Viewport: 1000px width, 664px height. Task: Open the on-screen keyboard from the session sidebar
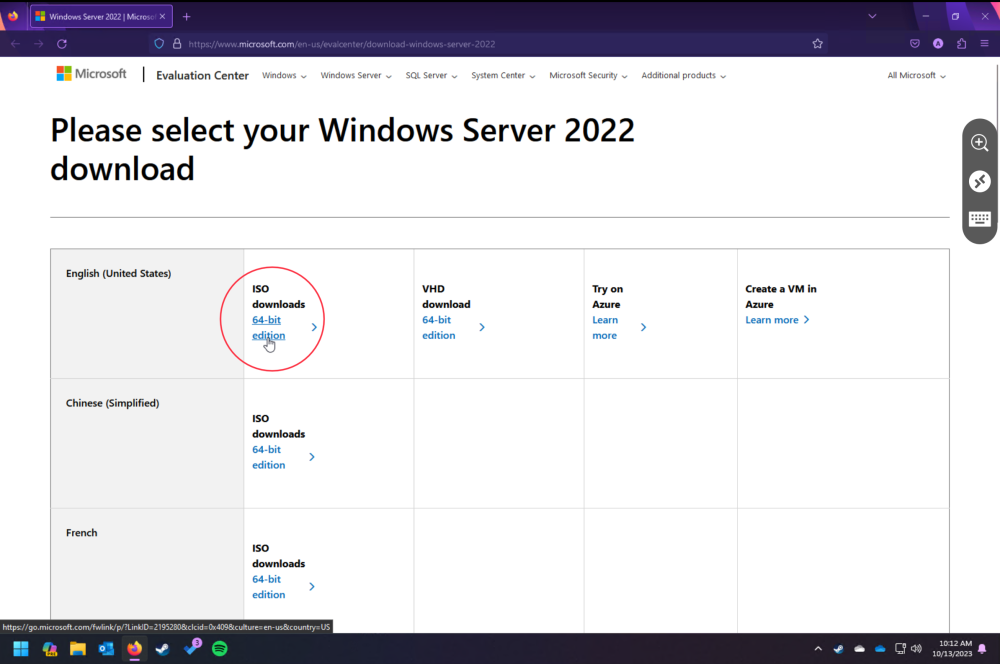pos(979,218)
